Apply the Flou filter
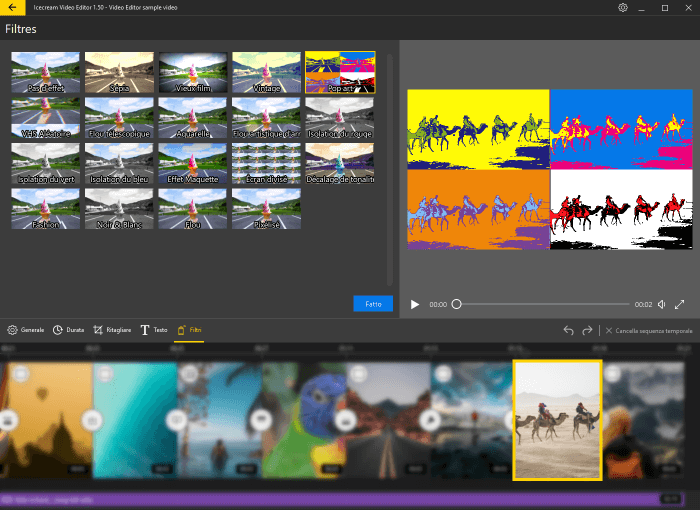Image resolution: width=700 pixels, height=510 pixels. (x=193, y=209)
